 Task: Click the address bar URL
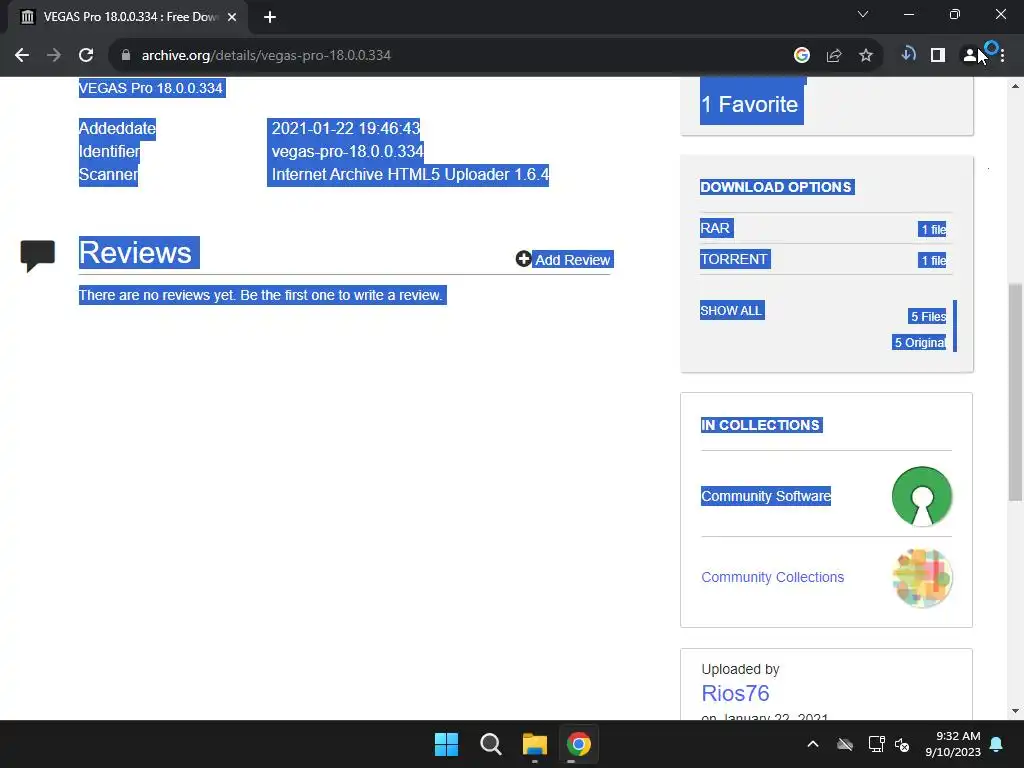[x=266, y=56]
